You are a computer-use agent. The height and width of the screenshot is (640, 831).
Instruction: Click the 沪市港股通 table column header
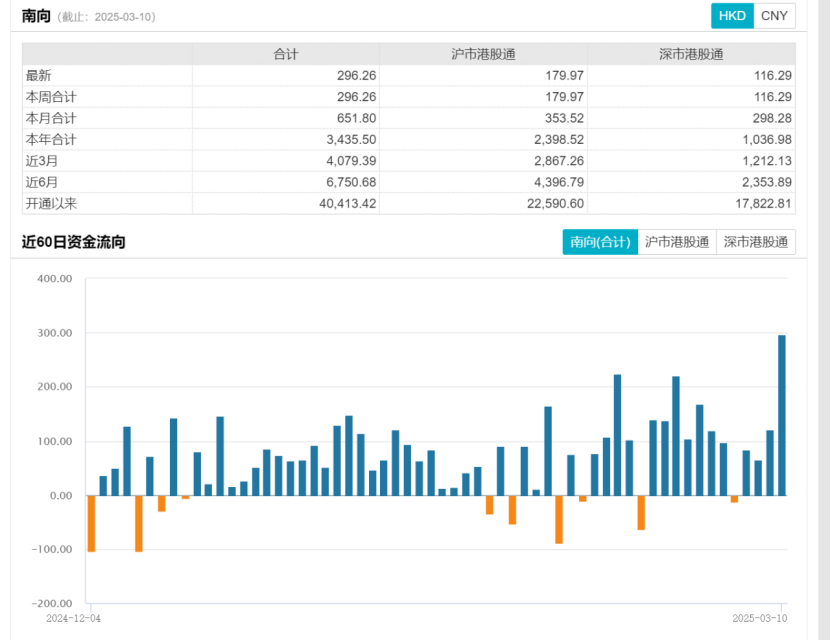tap(484, 54)
